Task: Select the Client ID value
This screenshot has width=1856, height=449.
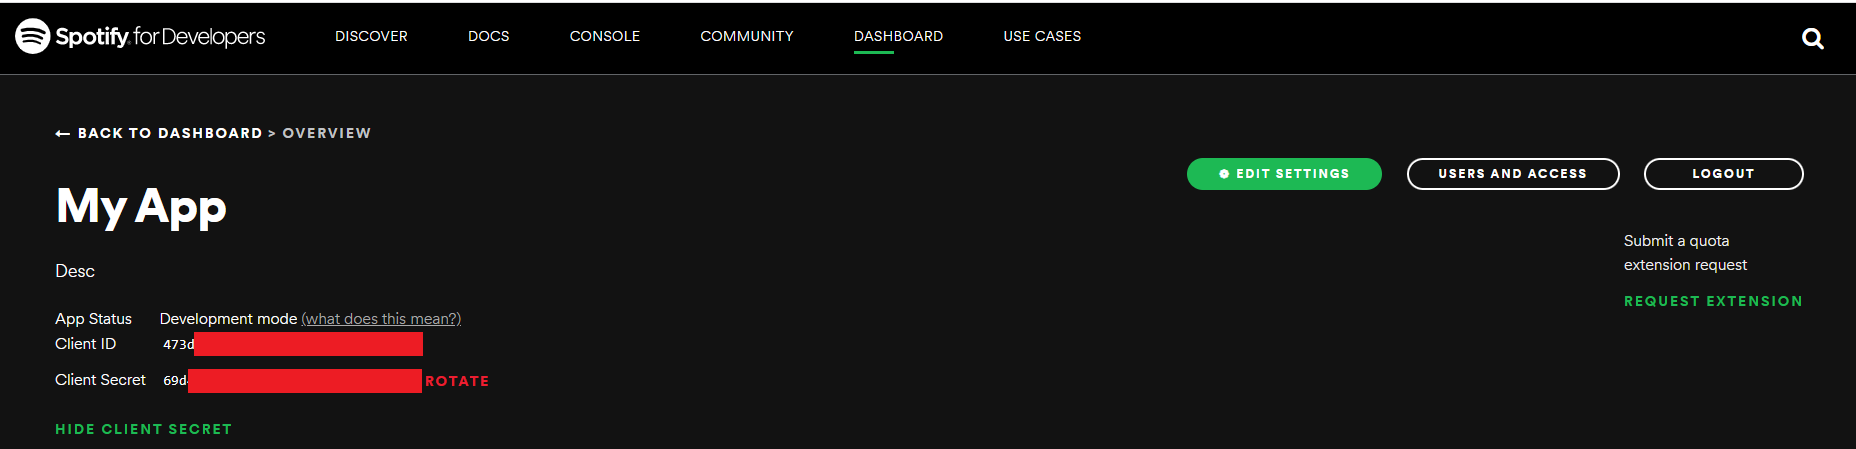Action: coord(292,344)
